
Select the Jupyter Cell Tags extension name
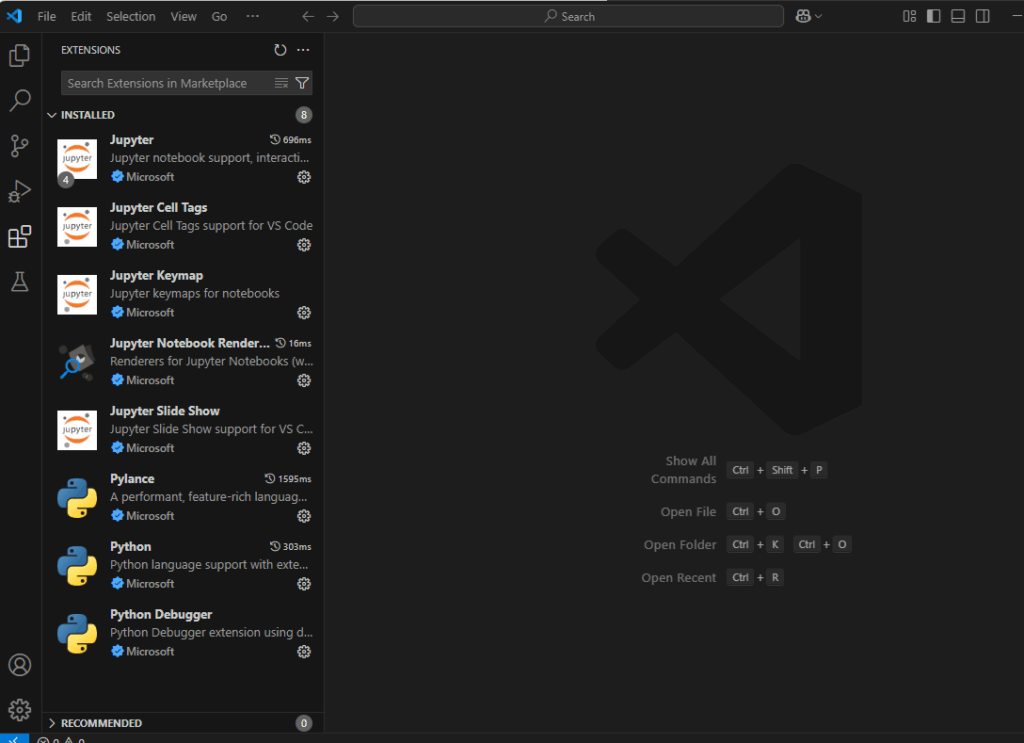coord(159,208)
